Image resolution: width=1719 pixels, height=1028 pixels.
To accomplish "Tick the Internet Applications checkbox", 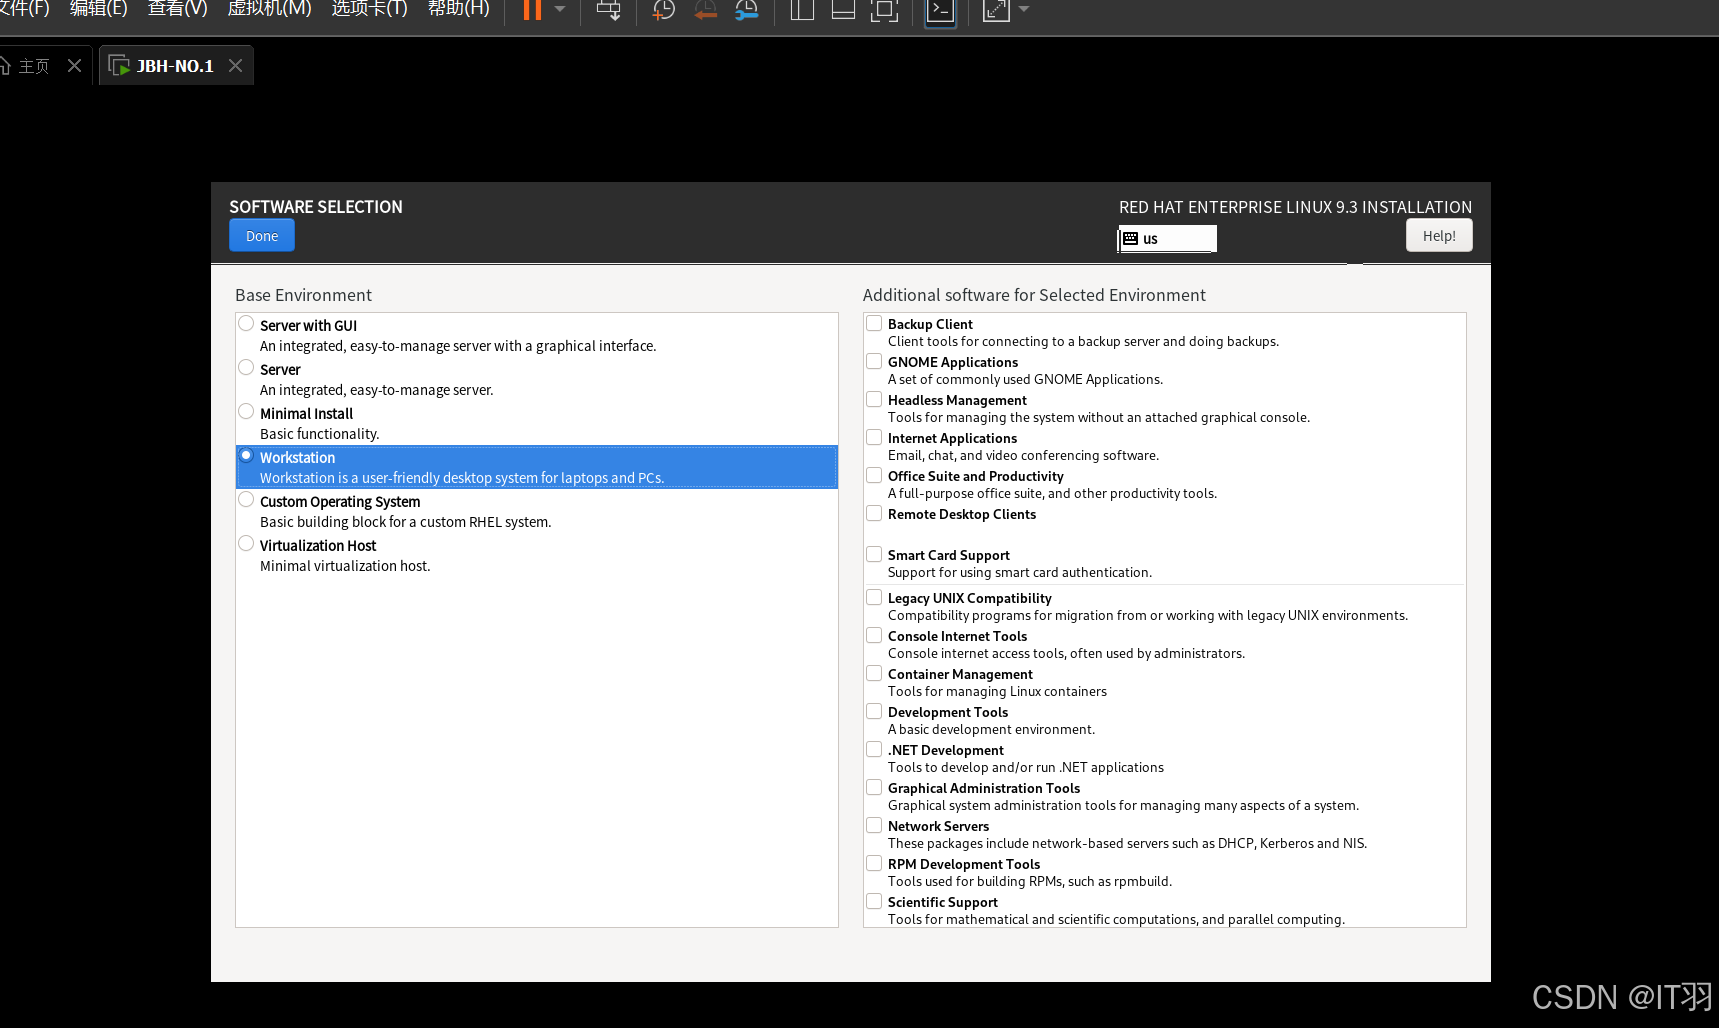I will (874, 437).
